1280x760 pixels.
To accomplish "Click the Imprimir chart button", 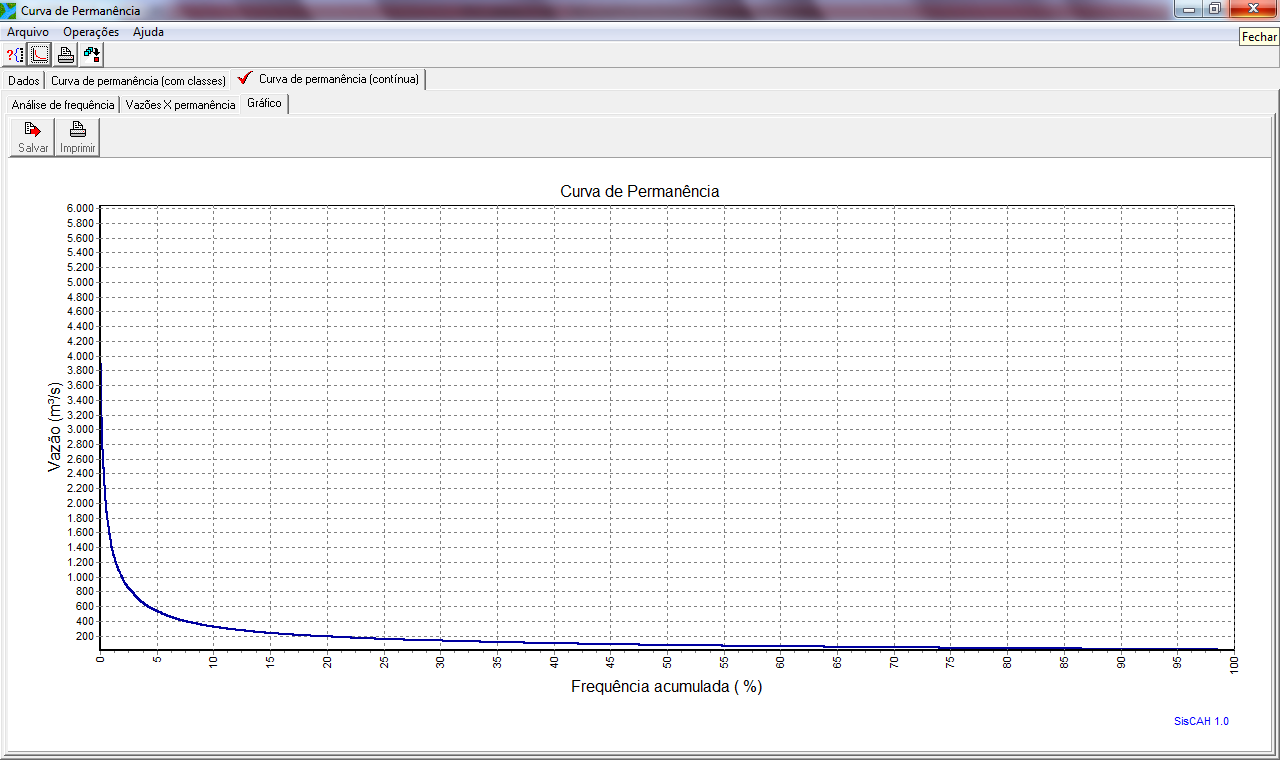I will pos(77,137).
